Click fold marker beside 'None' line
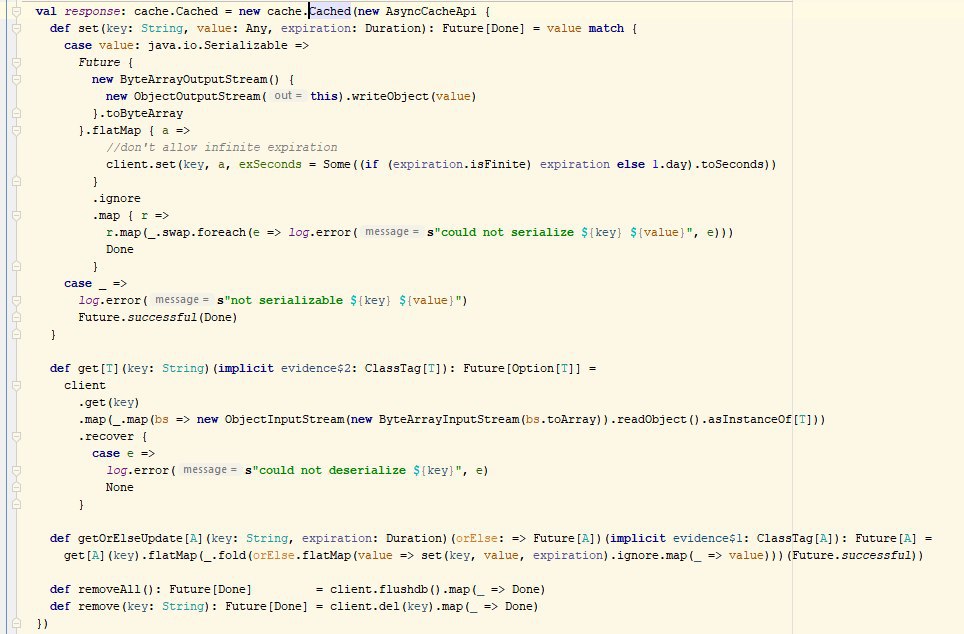This screenshot has width=964, height=634. [x=17, y=487]
